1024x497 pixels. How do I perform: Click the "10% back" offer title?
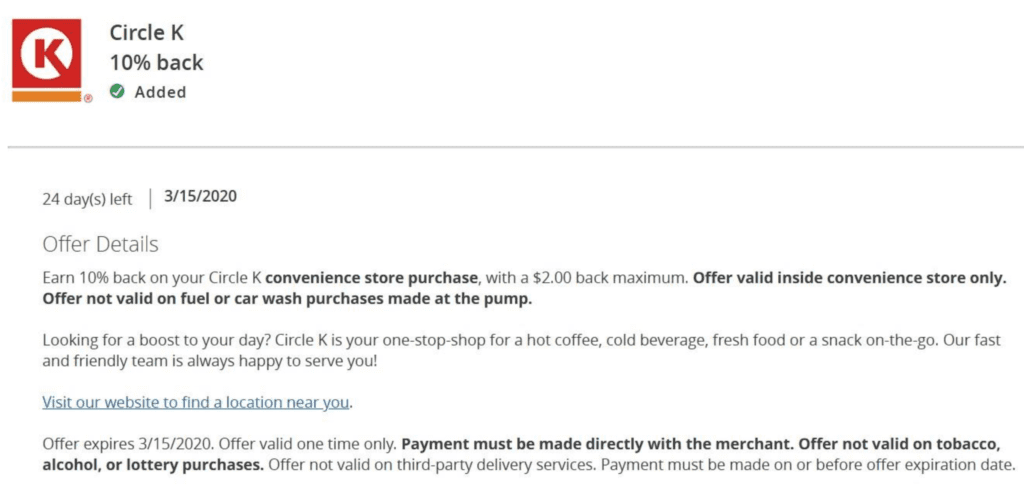[x=156, y=62]
